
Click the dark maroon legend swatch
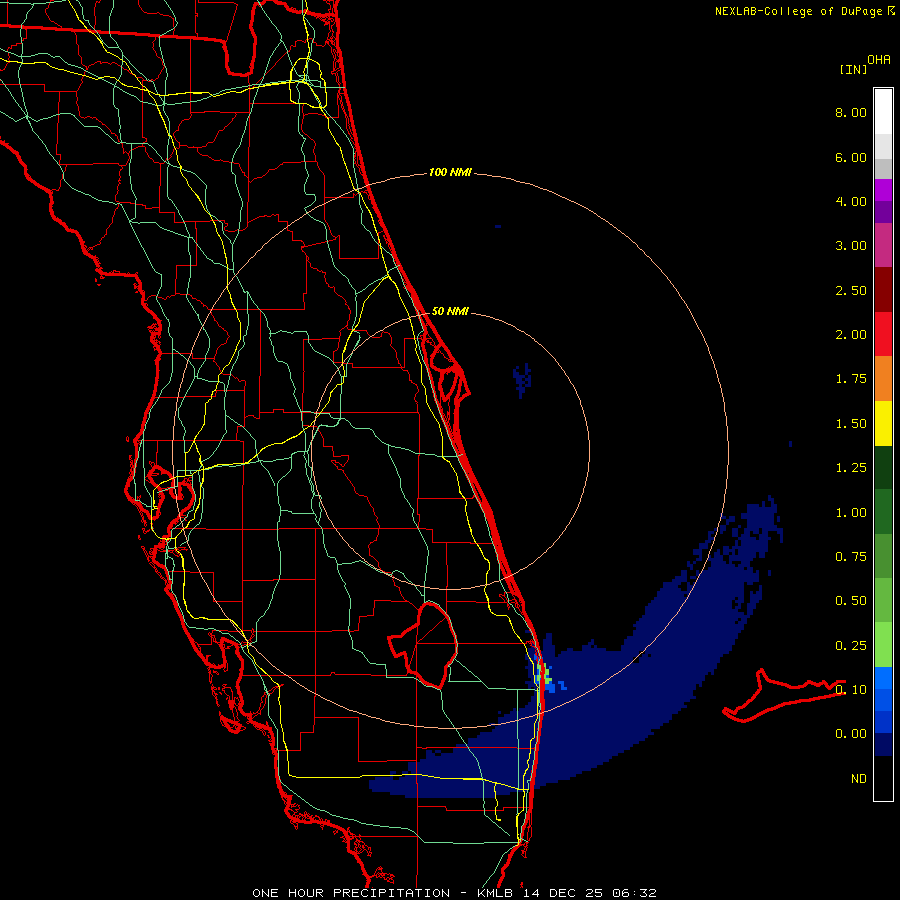coord(883,290)
